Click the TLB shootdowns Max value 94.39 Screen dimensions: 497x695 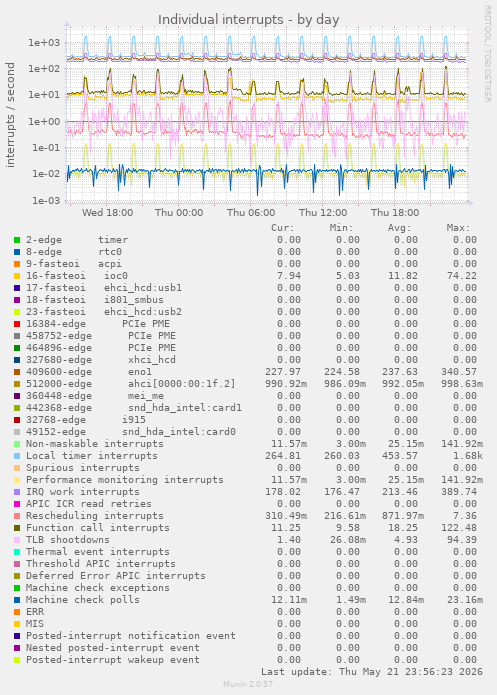tap(462, 540)
